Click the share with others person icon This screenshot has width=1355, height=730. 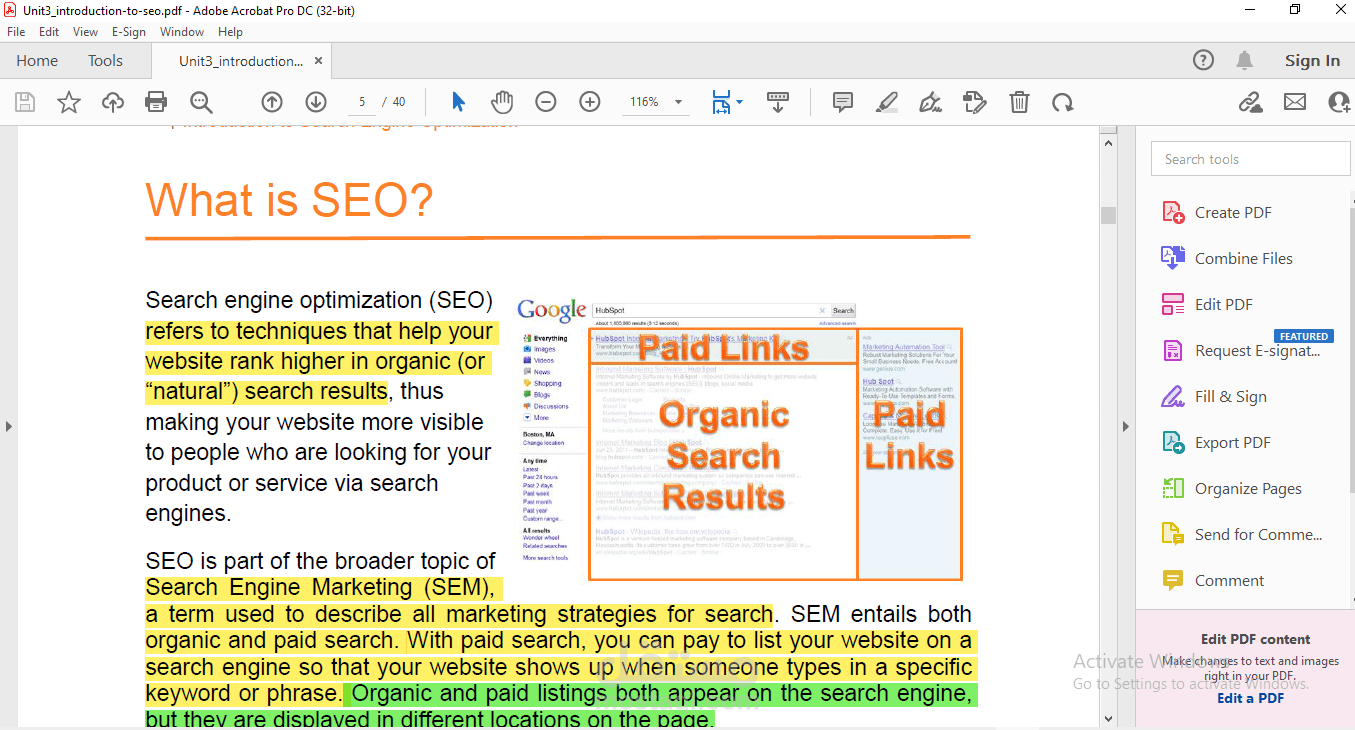[x=1340, y=102]
